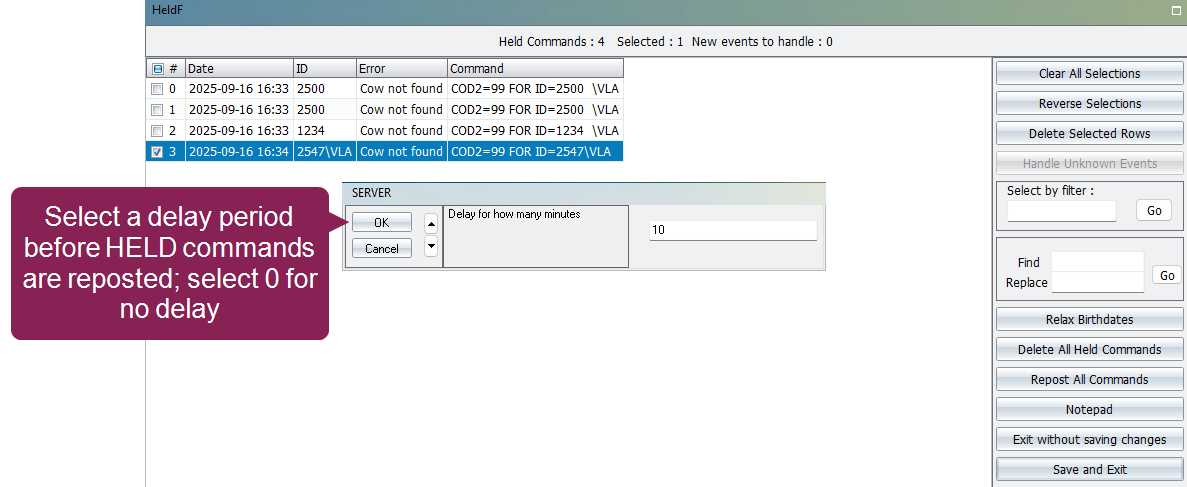Click the Find text field
Viewport: 1187px width, 487px height.
1097,262
